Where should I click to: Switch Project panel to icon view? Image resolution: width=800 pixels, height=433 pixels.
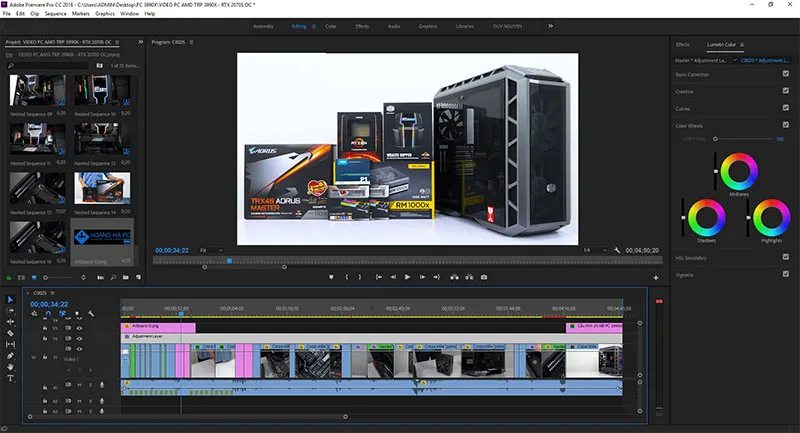point(34,277)
